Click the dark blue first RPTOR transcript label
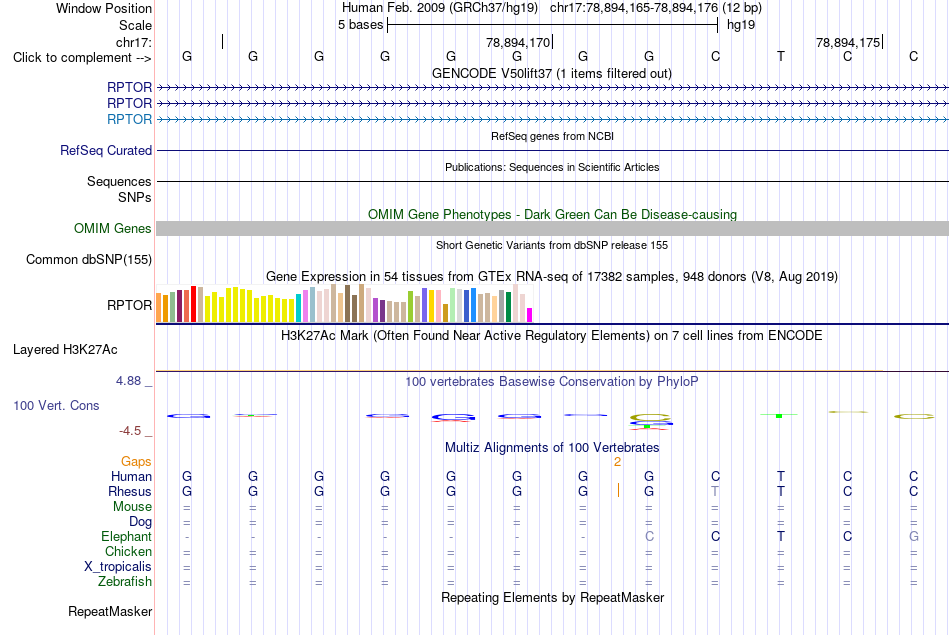This screenshot has width=950, height=635. (129, 87)
